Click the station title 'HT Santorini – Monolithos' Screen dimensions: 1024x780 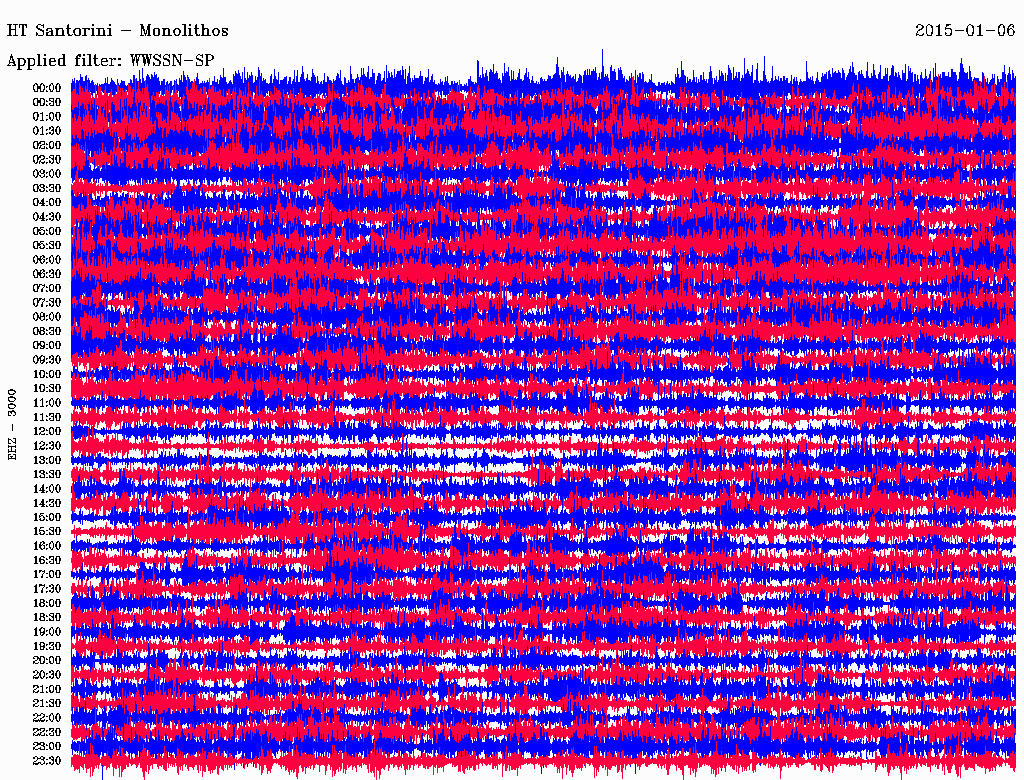pos(118,31)
